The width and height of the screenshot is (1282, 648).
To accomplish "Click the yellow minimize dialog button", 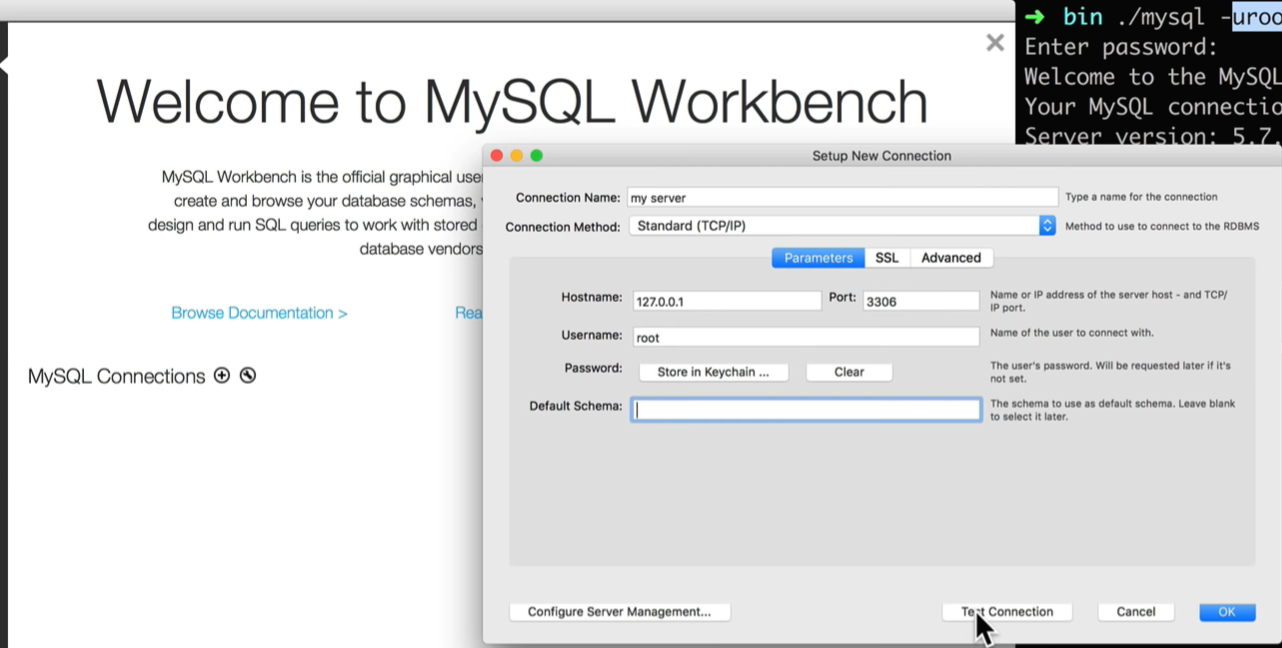I will tap(517, 156).
